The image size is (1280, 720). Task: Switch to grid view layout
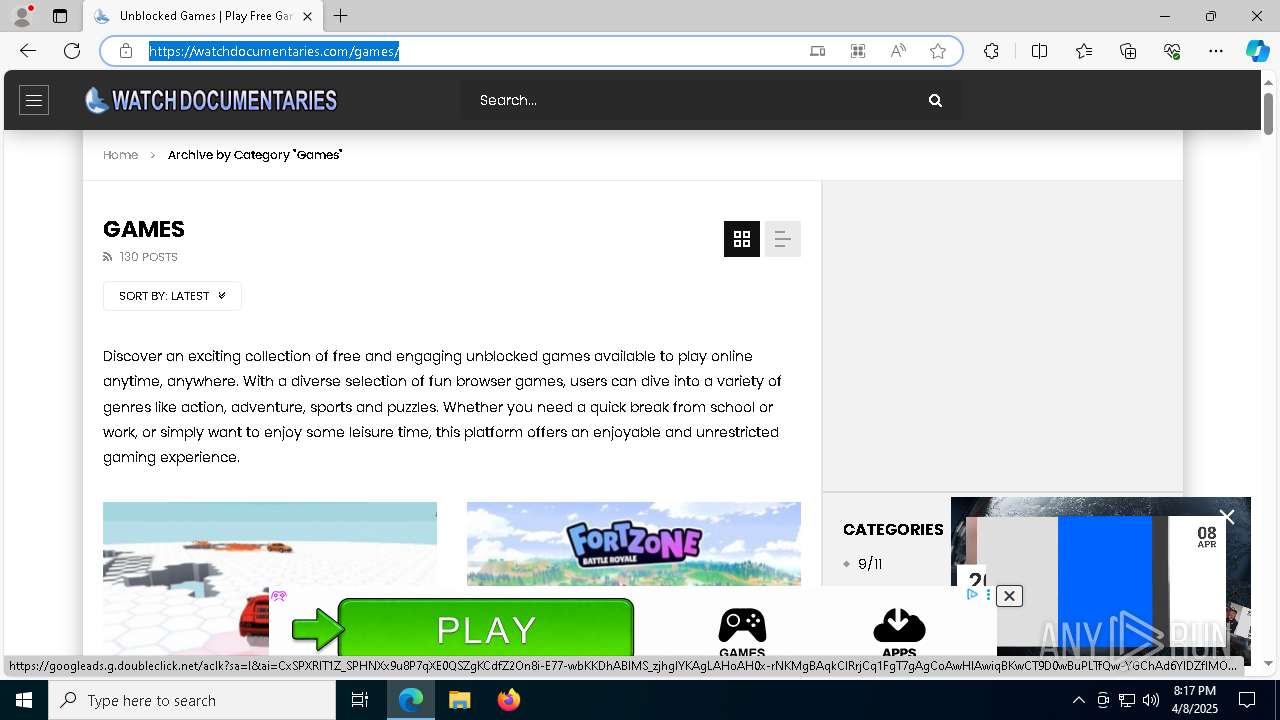click(742, 239)
